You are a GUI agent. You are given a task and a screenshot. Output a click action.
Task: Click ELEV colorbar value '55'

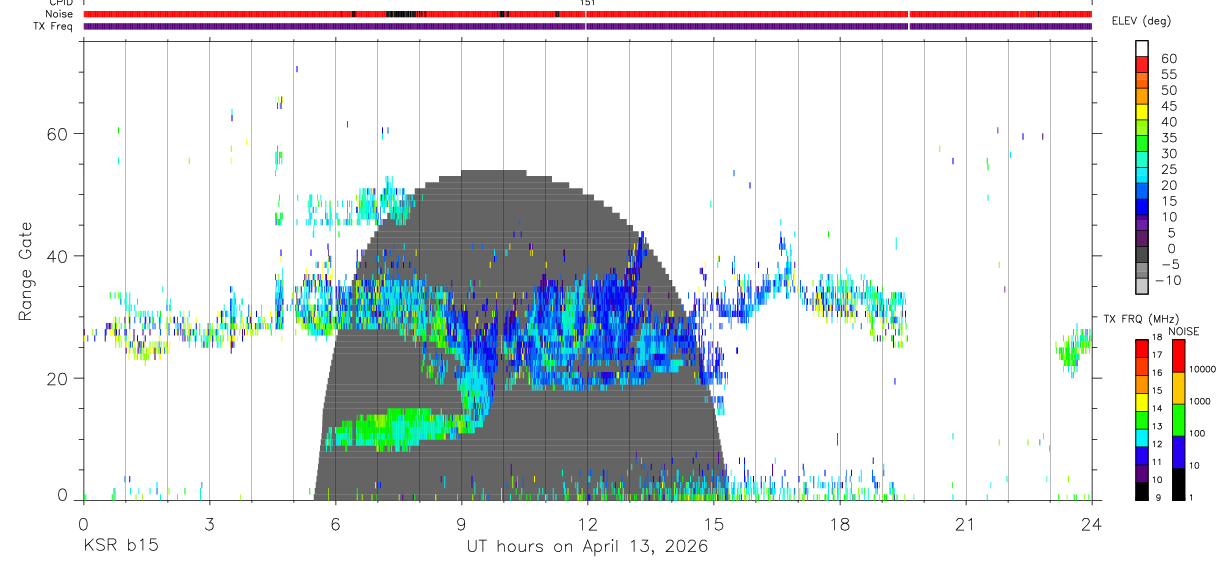[1168, 74]
